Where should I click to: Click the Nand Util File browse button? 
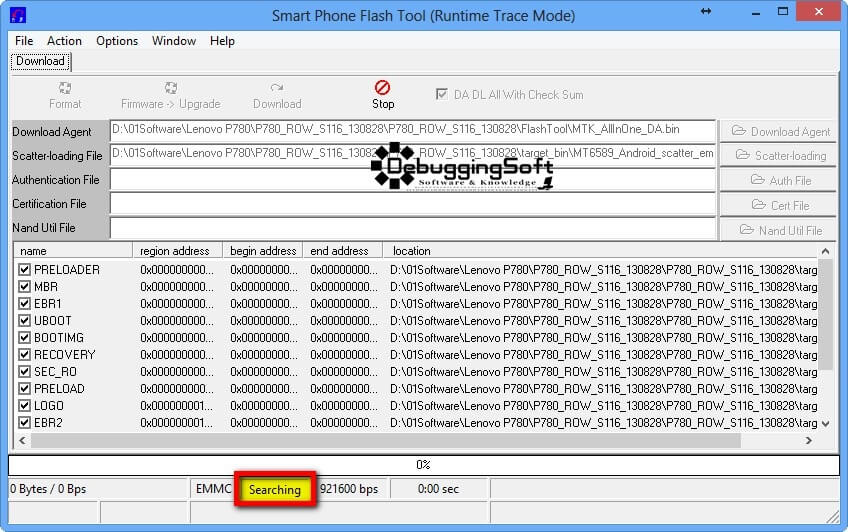pos(778,230)
